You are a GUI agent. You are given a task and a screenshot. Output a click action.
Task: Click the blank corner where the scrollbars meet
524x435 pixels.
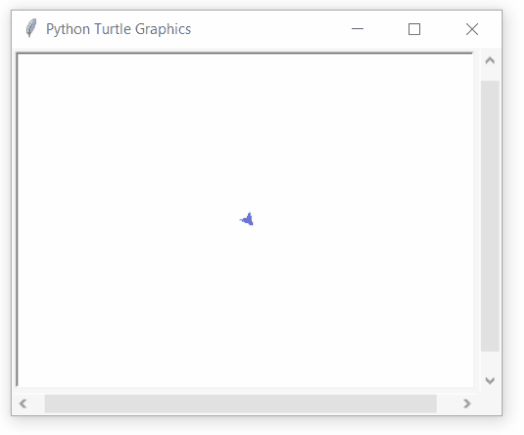pos(490,404)
